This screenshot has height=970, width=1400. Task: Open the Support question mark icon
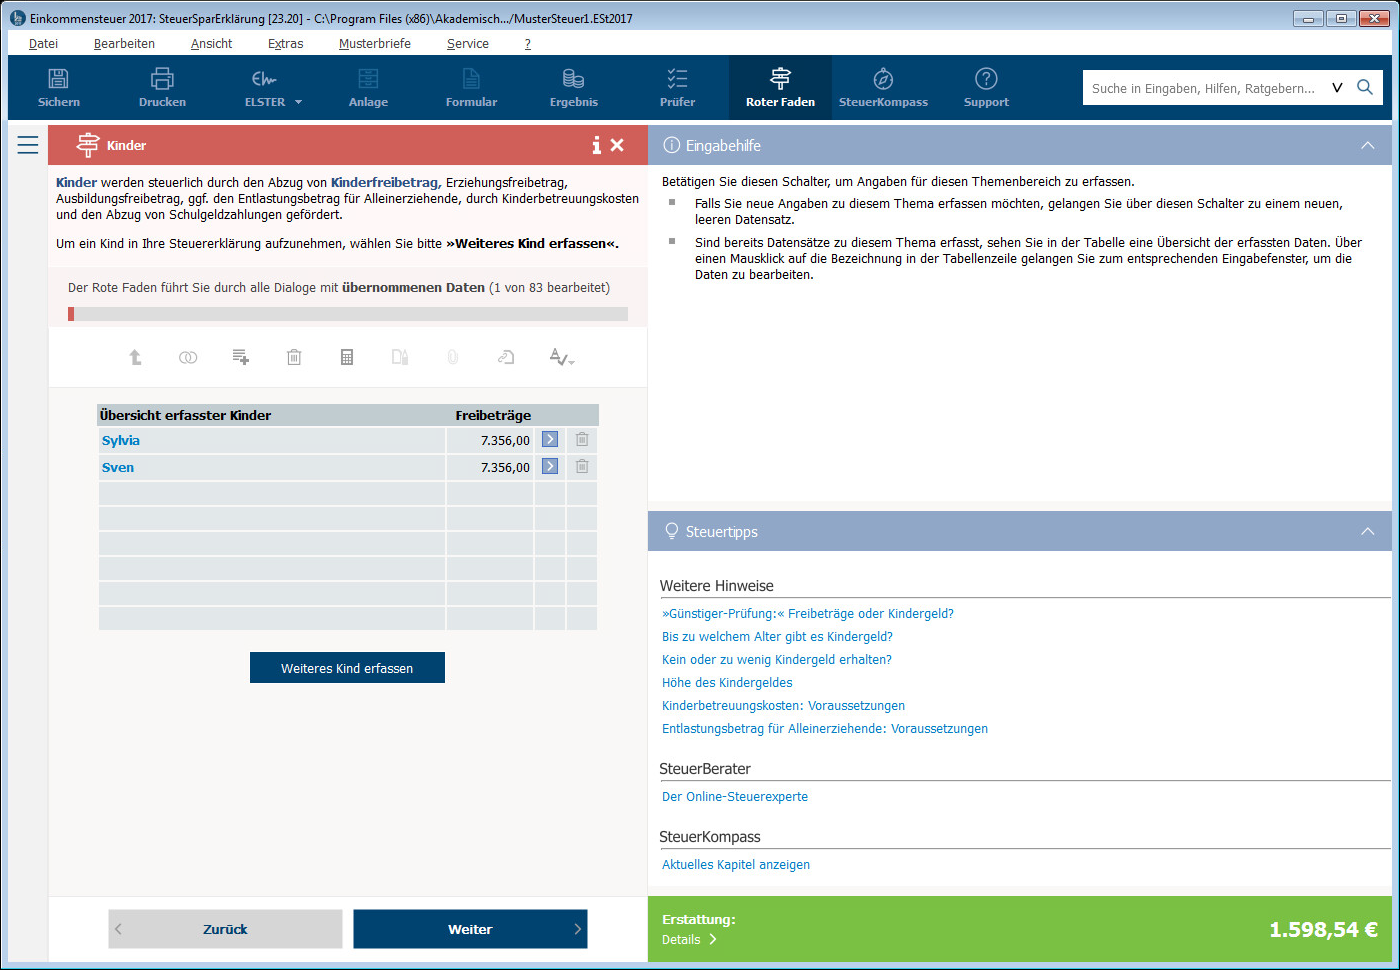[x=986, y=79]
